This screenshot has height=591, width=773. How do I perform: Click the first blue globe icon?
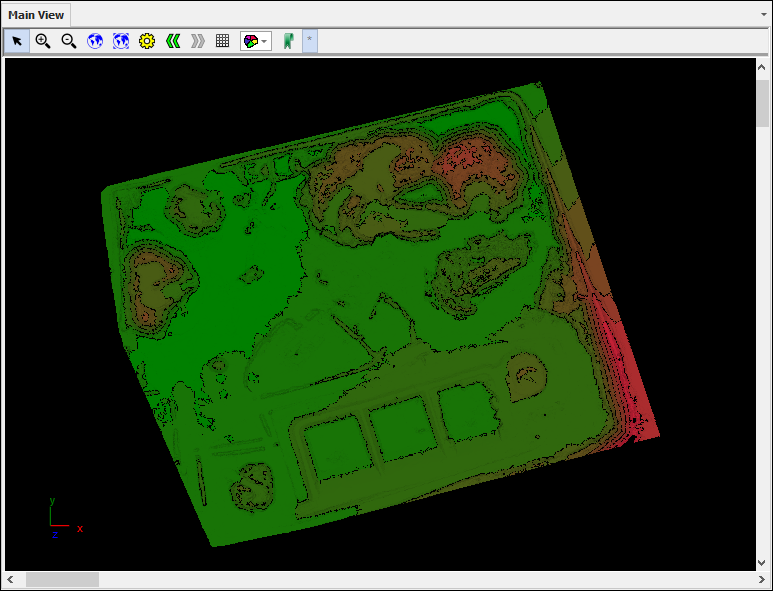coord(95,41)
